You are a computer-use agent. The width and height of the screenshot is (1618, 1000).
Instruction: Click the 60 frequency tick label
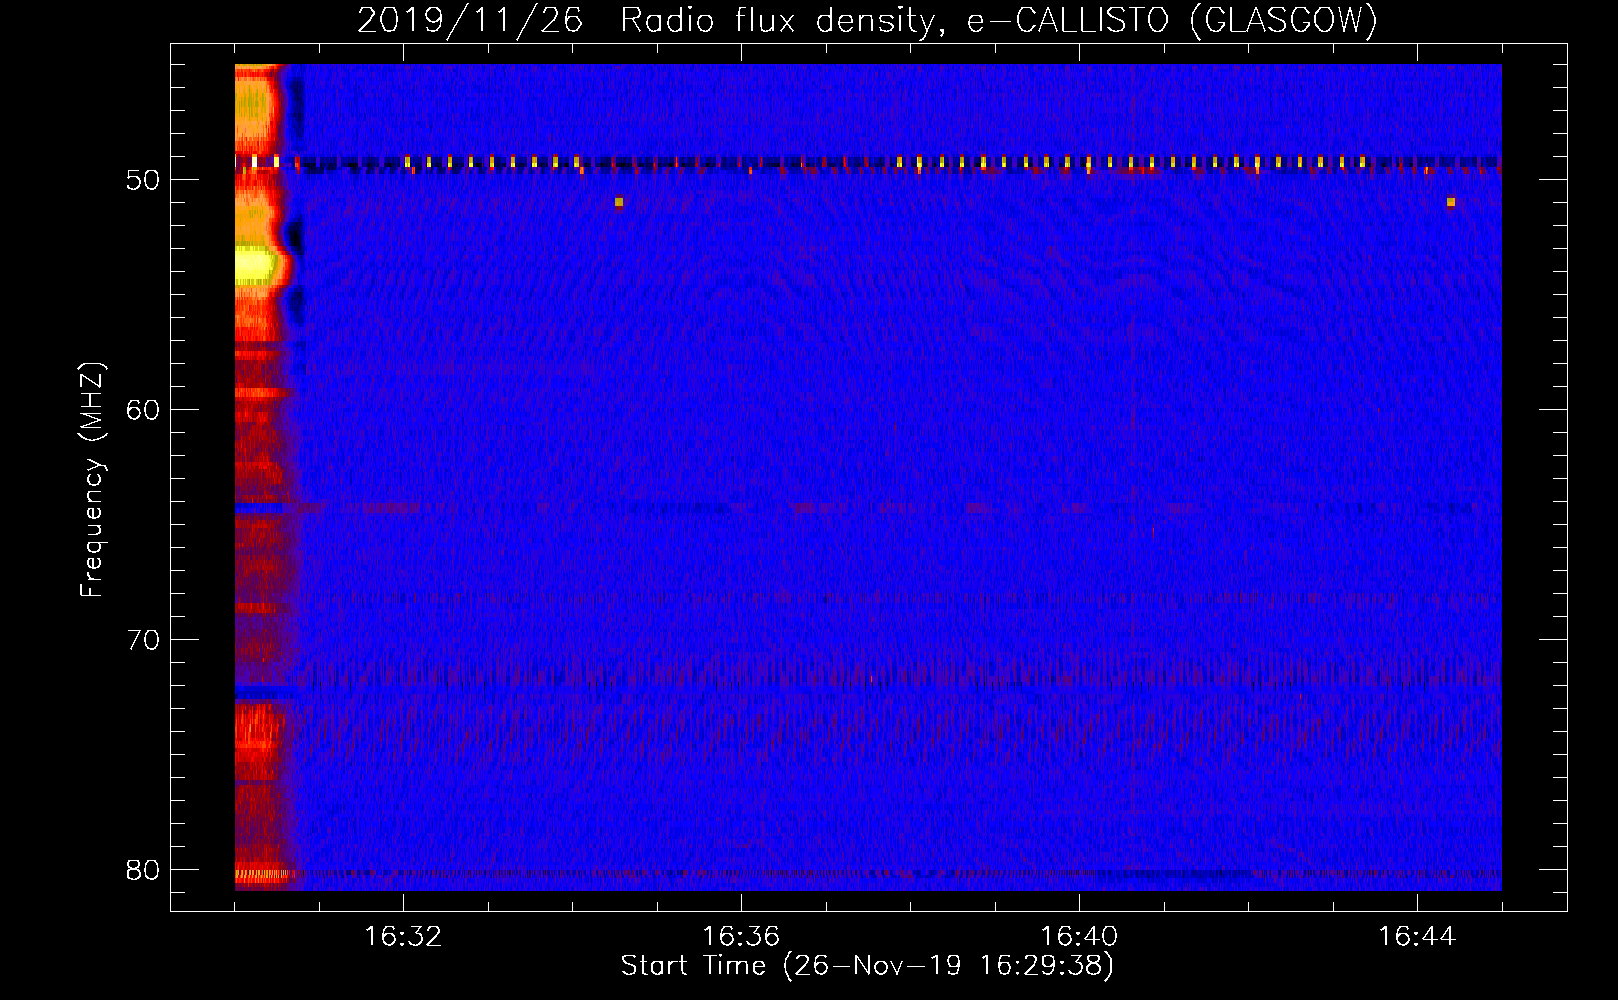pos(143,410)
